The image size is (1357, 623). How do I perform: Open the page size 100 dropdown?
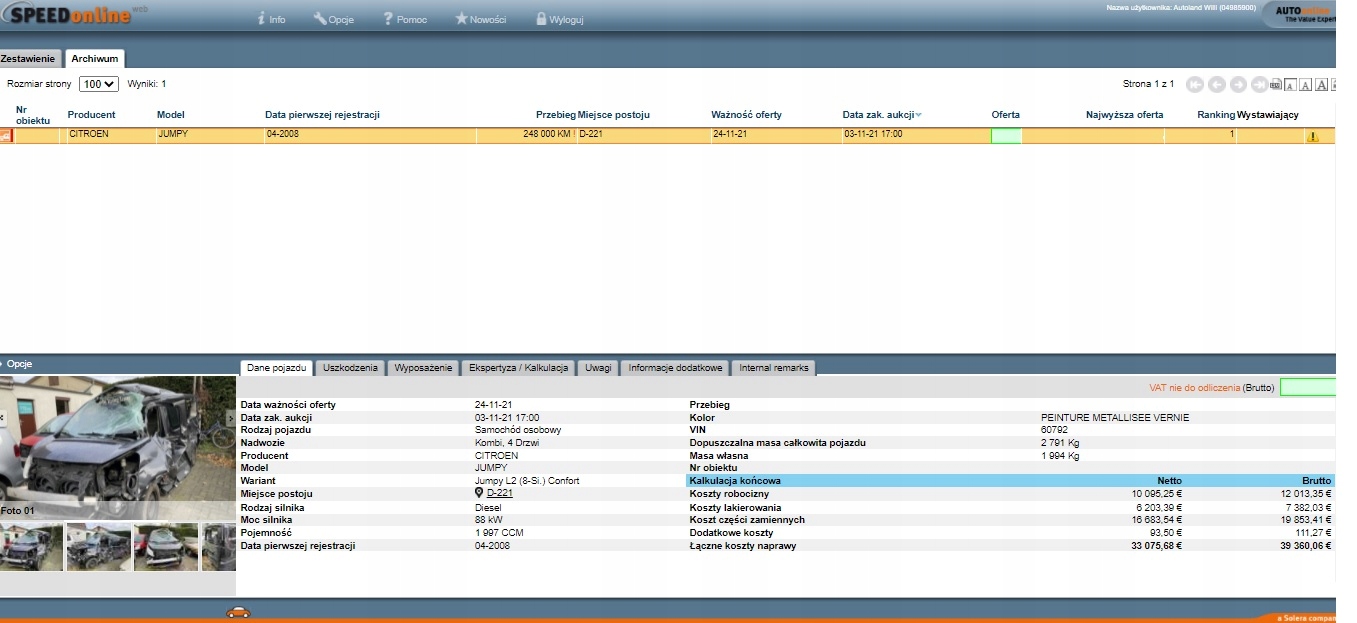(99, 85)
